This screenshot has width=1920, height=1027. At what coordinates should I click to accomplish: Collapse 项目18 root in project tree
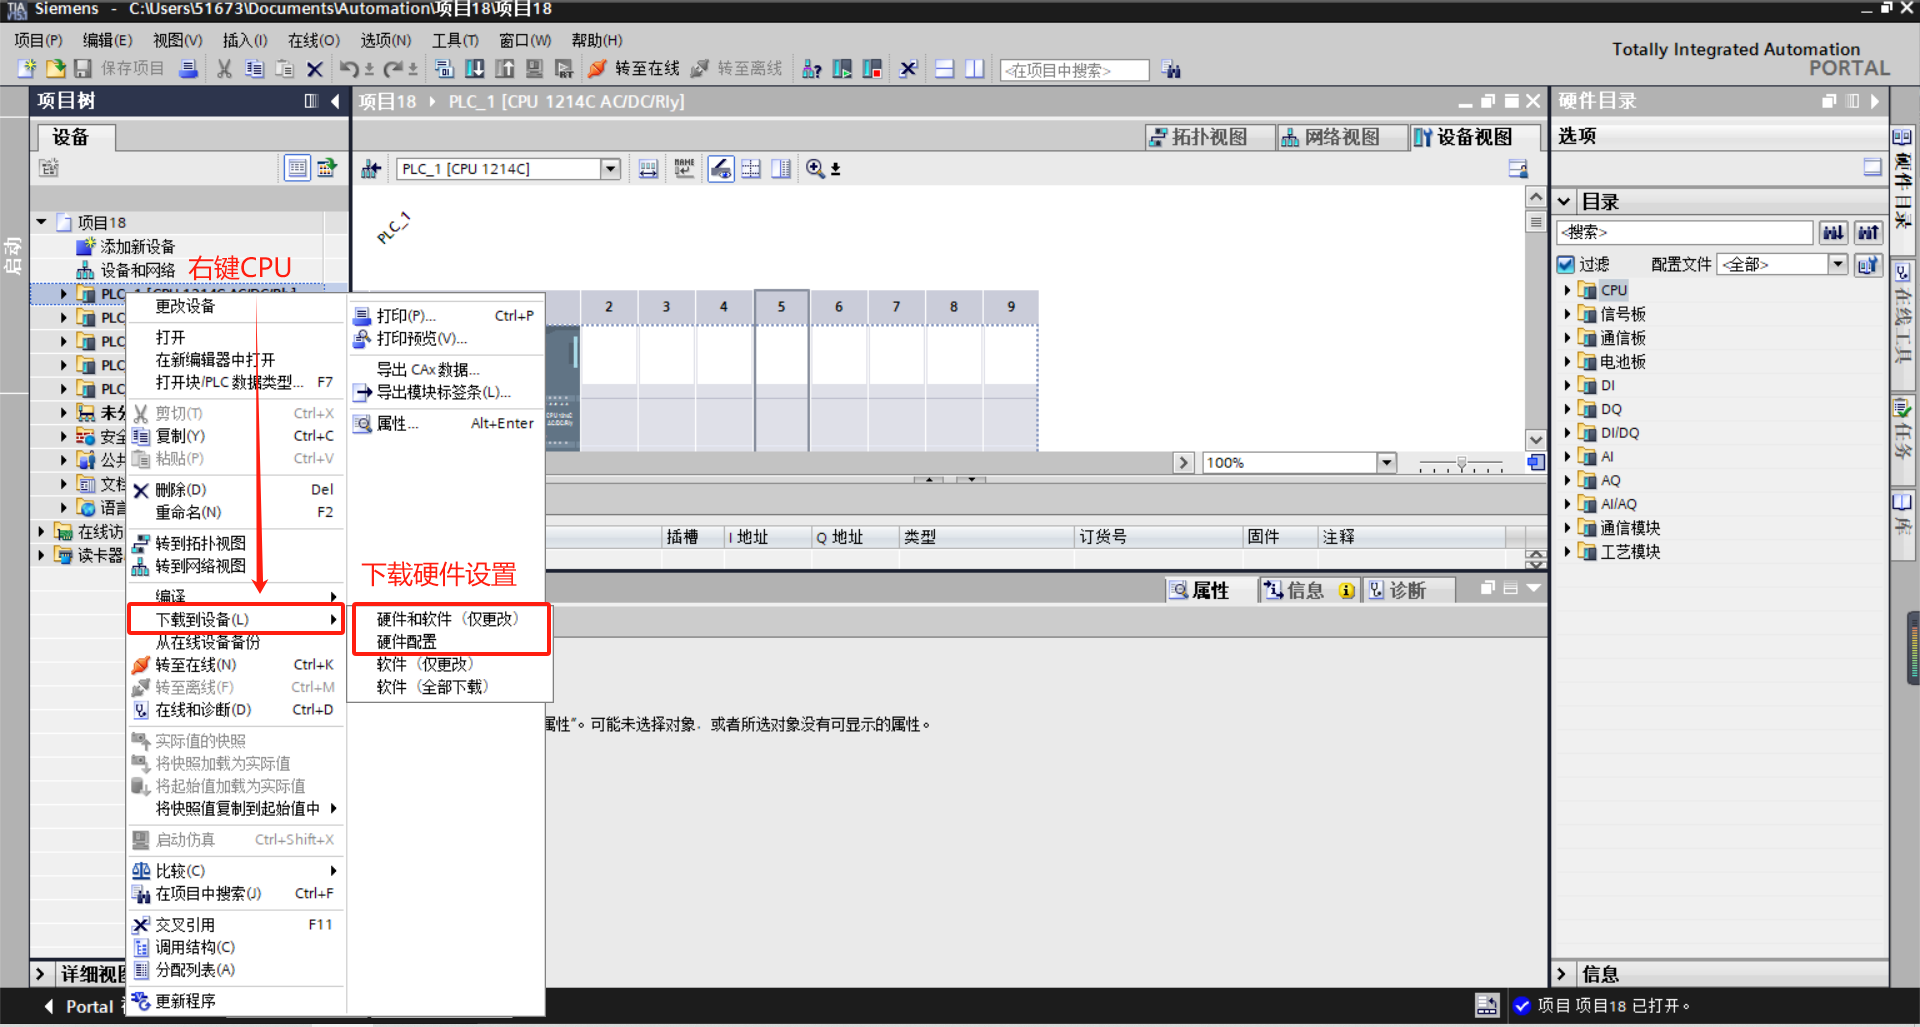point(42,222)
